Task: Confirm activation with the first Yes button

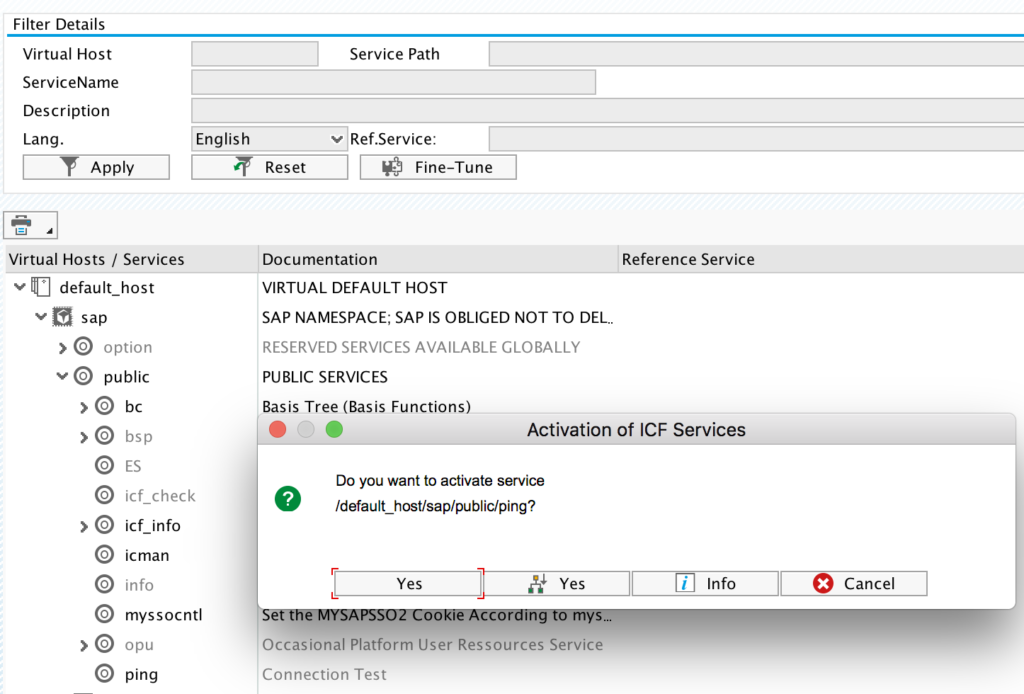Action: (x=406, y=582)
